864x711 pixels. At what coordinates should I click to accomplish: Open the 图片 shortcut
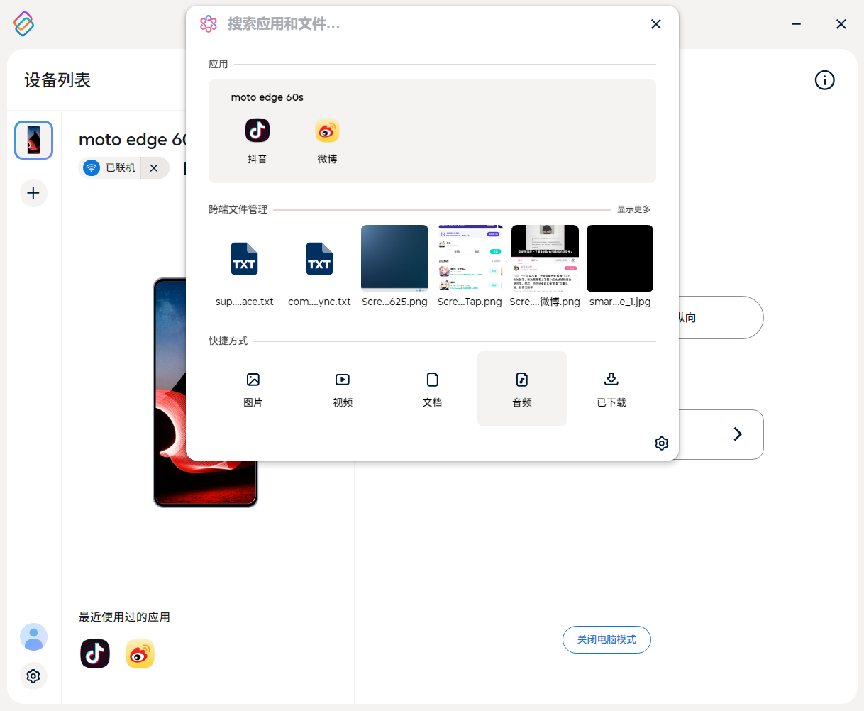tap(253, 389)
